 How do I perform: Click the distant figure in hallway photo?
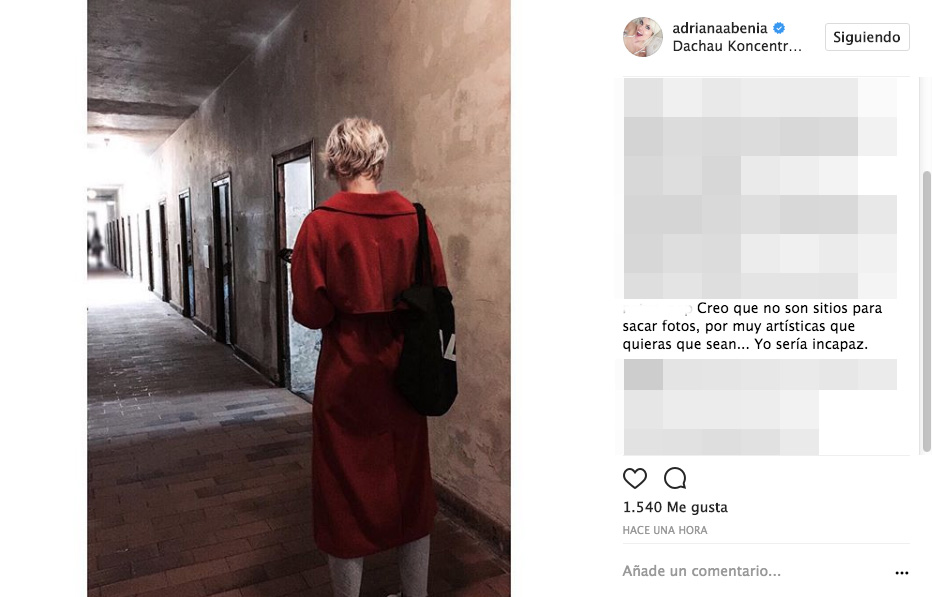pos(96,246)
